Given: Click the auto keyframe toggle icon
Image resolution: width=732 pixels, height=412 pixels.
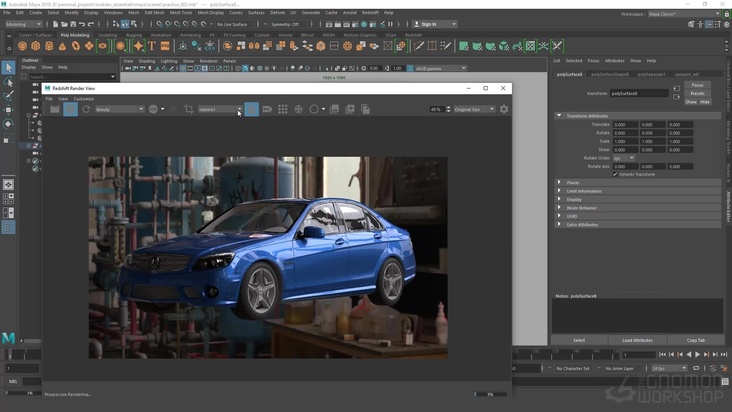Looking at the screenshot, I should (713, 368).
